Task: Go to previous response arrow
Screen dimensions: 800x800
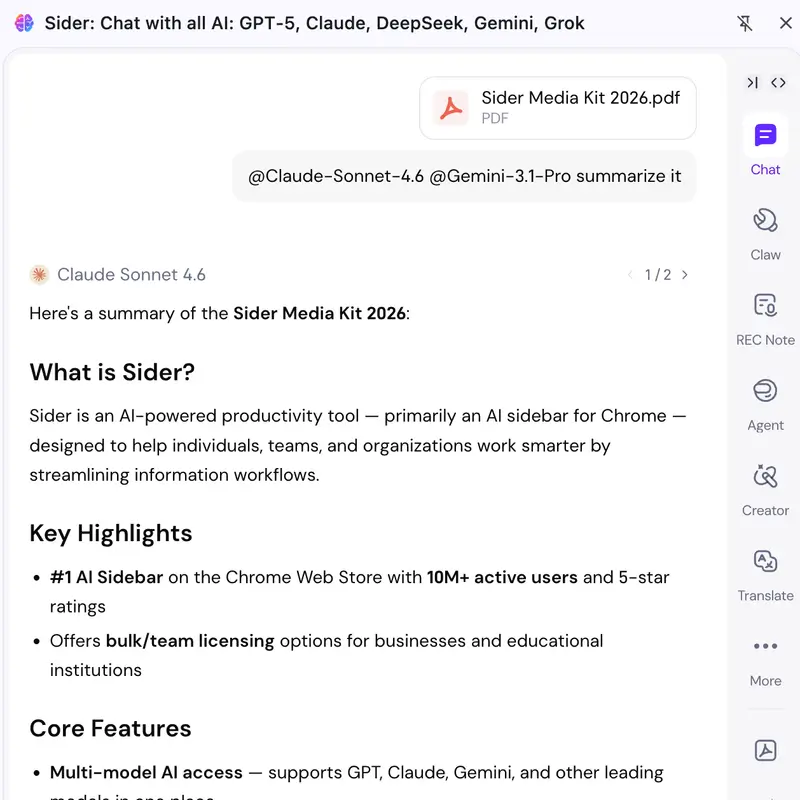Action: tap(630, 275)
